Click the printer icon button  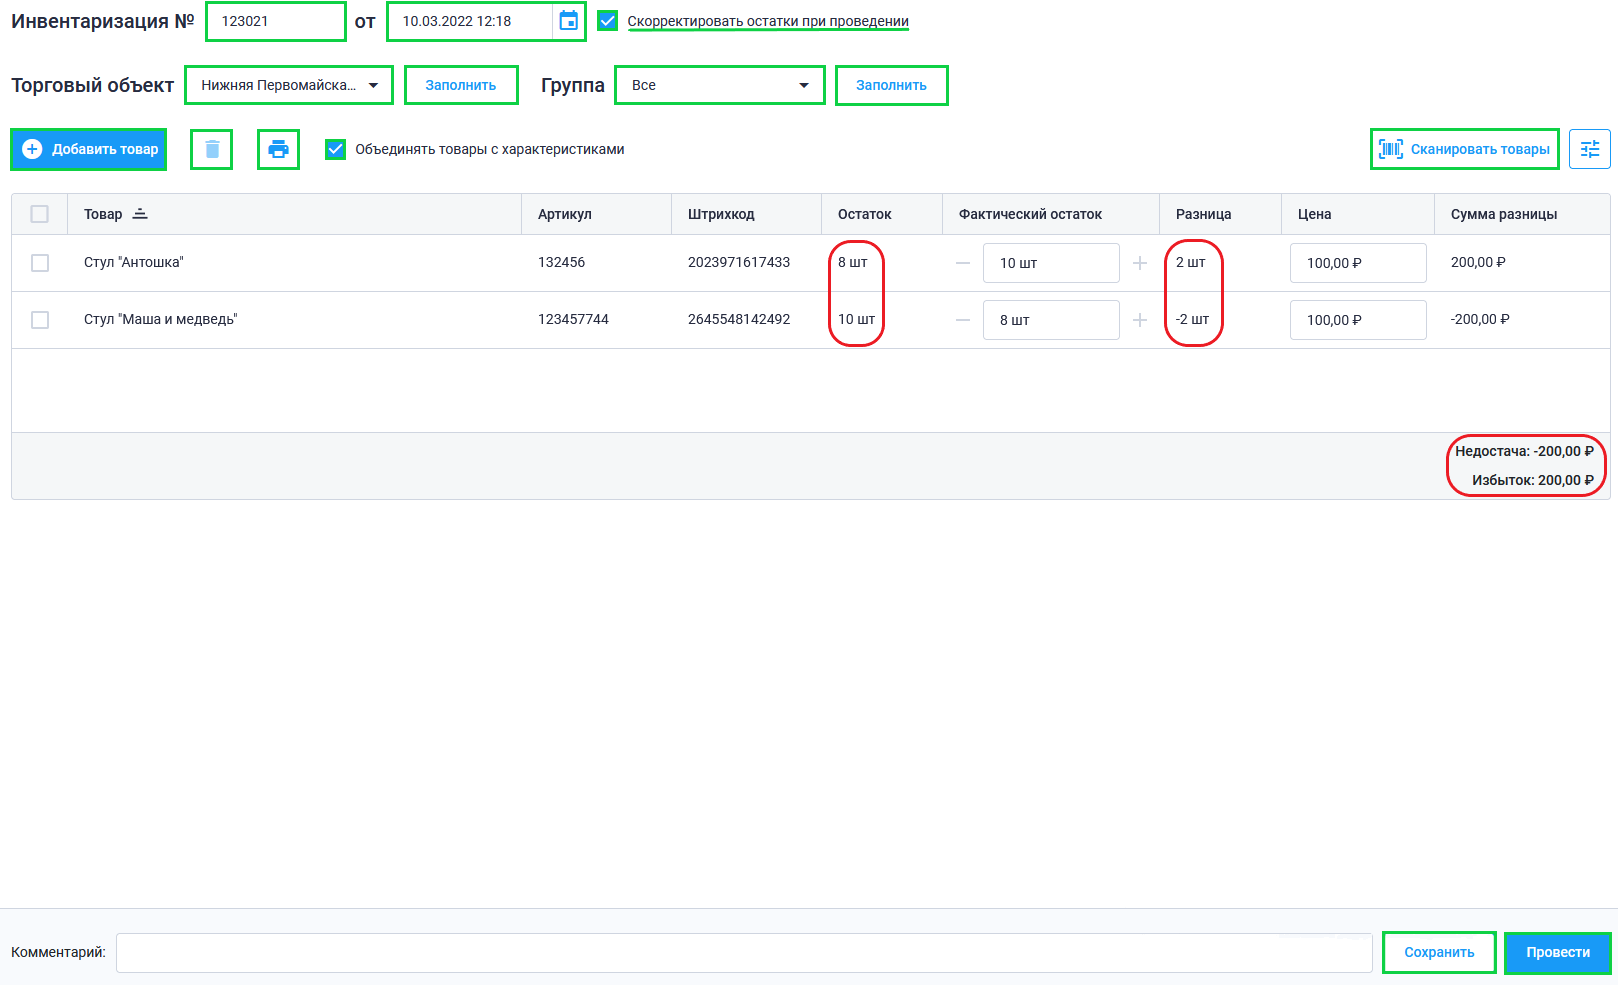point(278,150)
